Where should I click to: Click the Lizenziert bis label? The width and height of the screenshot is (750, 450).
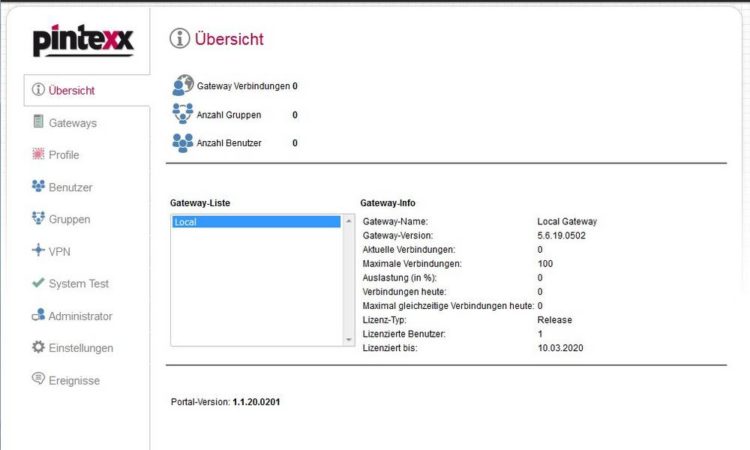[x=390, y=348]
